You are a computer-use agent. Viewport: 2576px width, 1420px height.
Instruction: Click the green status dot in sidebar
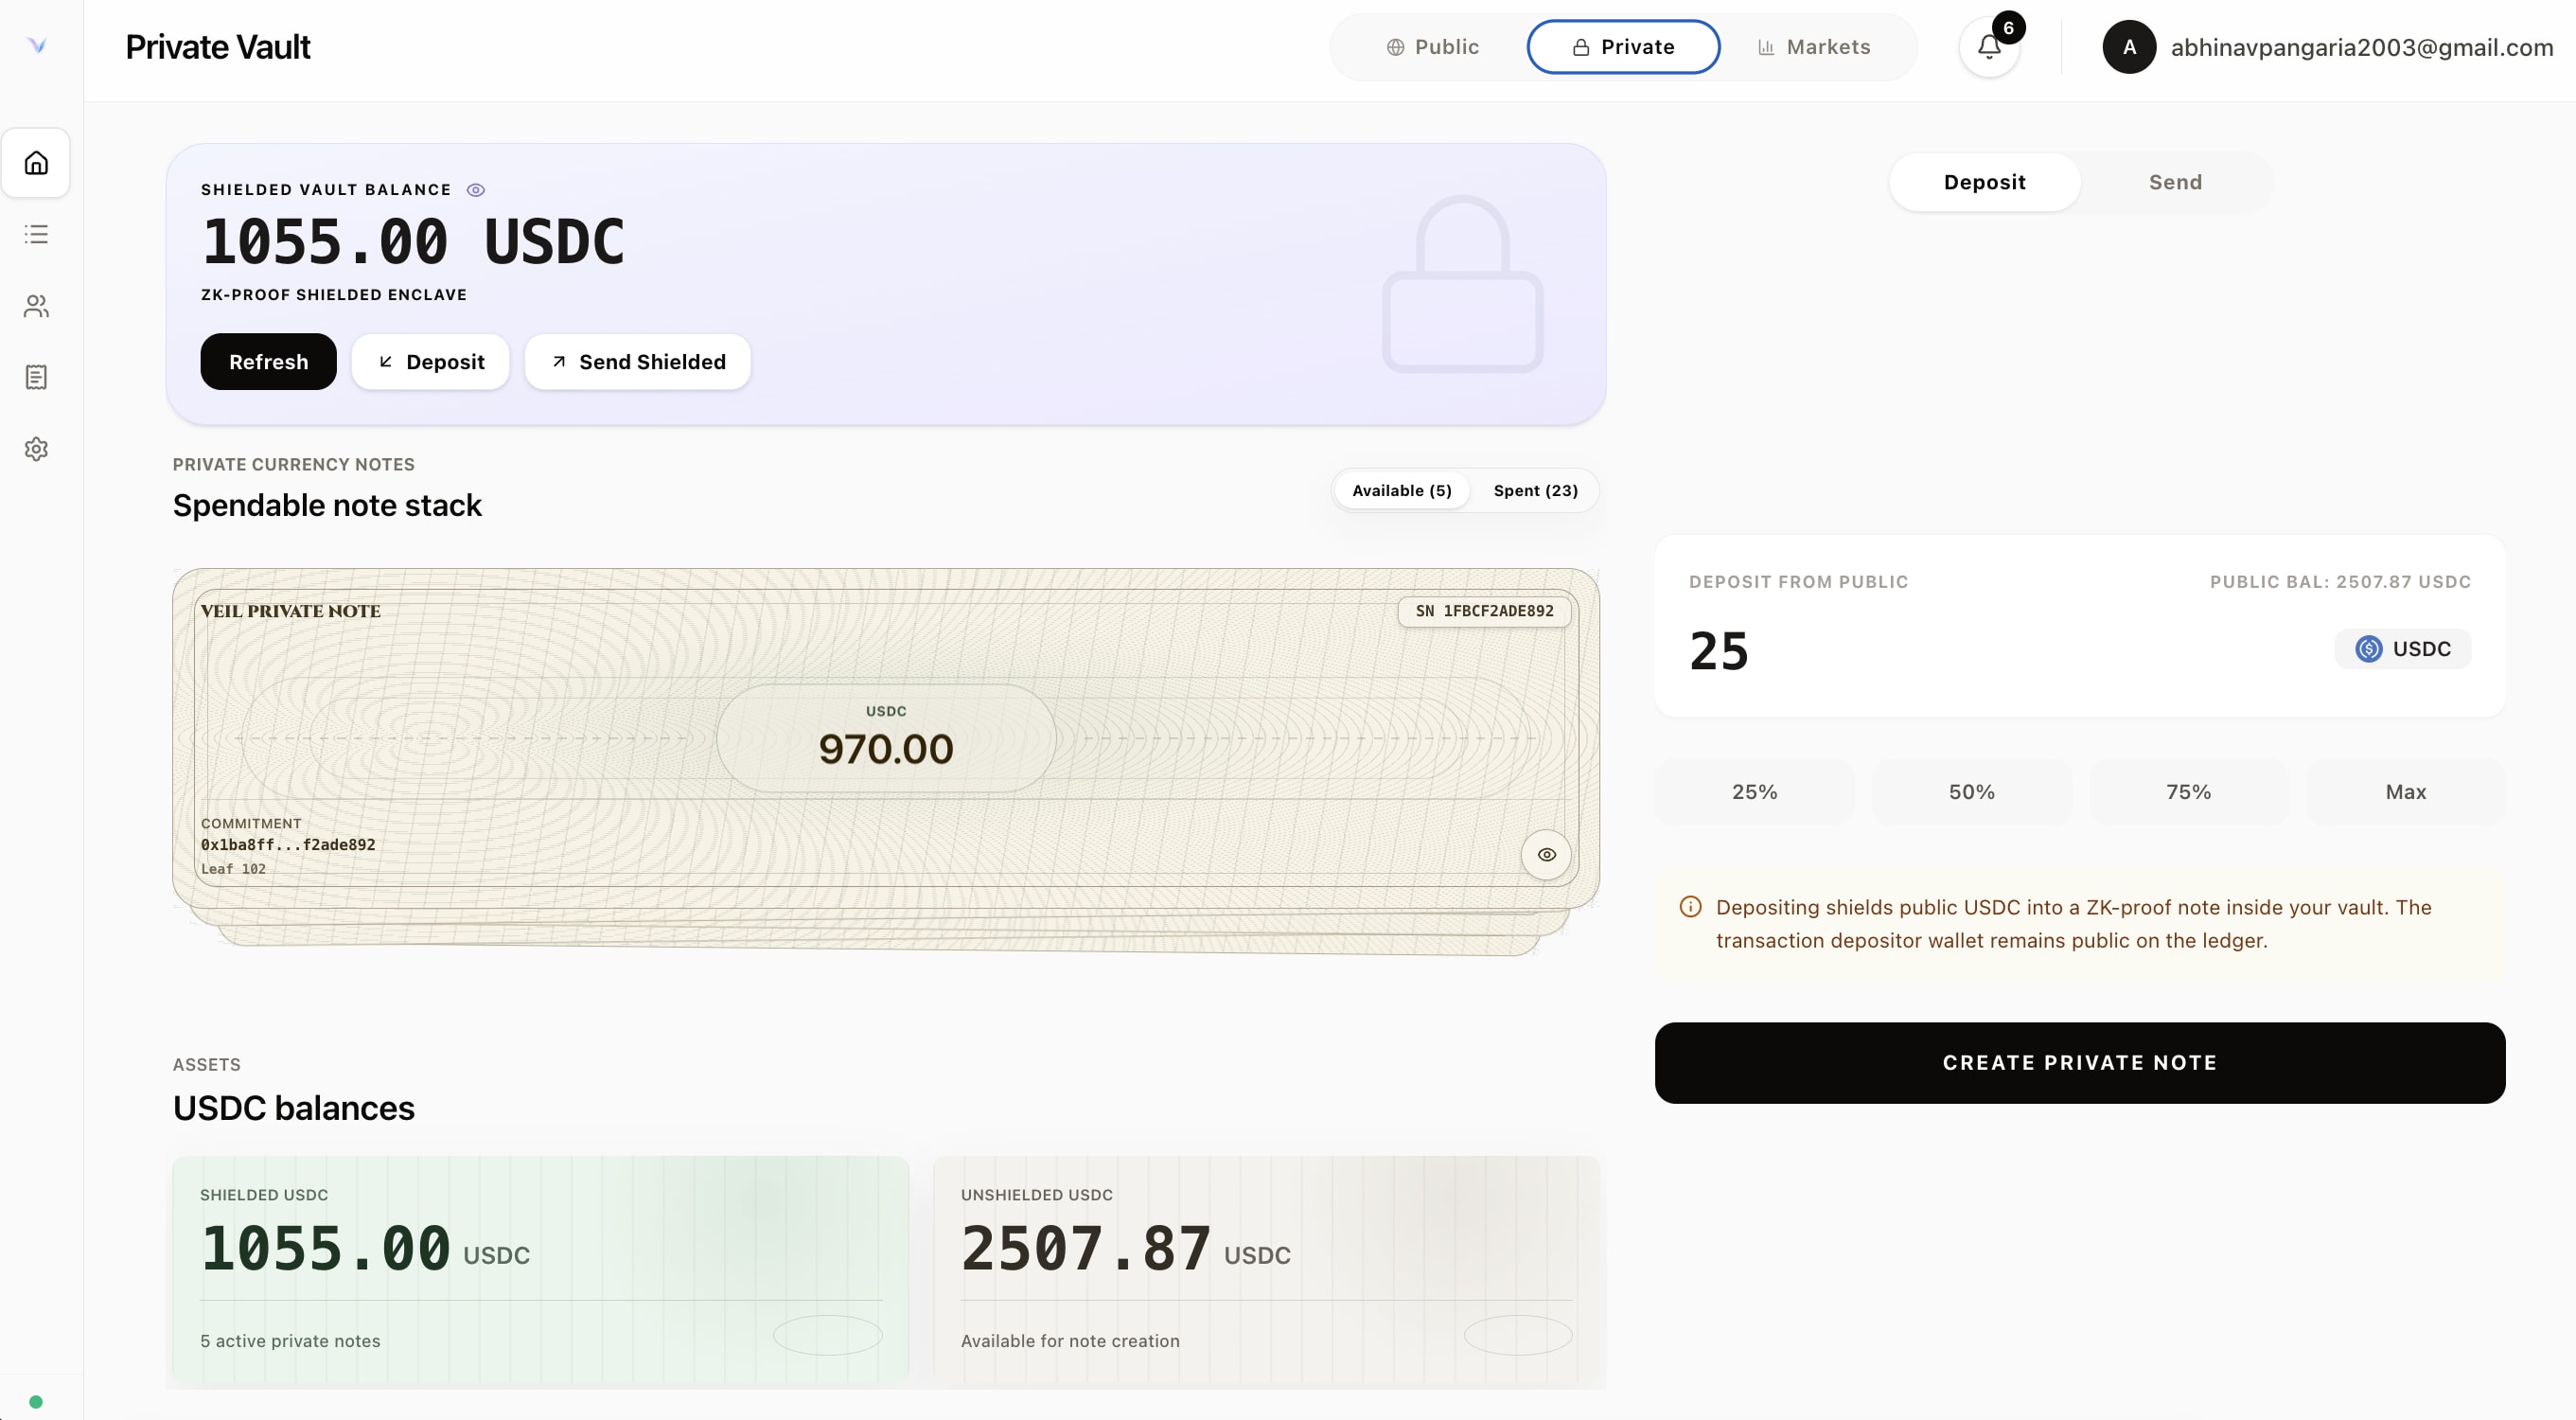(36, 1401)
